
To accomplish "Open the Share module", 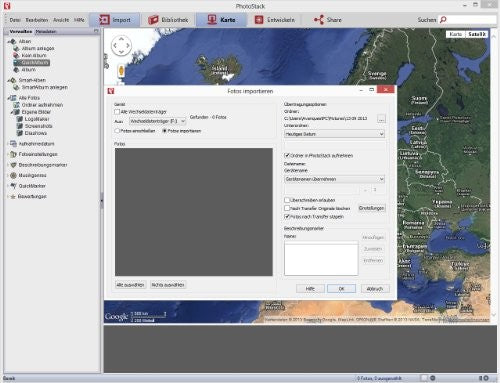I will [328, 20].
